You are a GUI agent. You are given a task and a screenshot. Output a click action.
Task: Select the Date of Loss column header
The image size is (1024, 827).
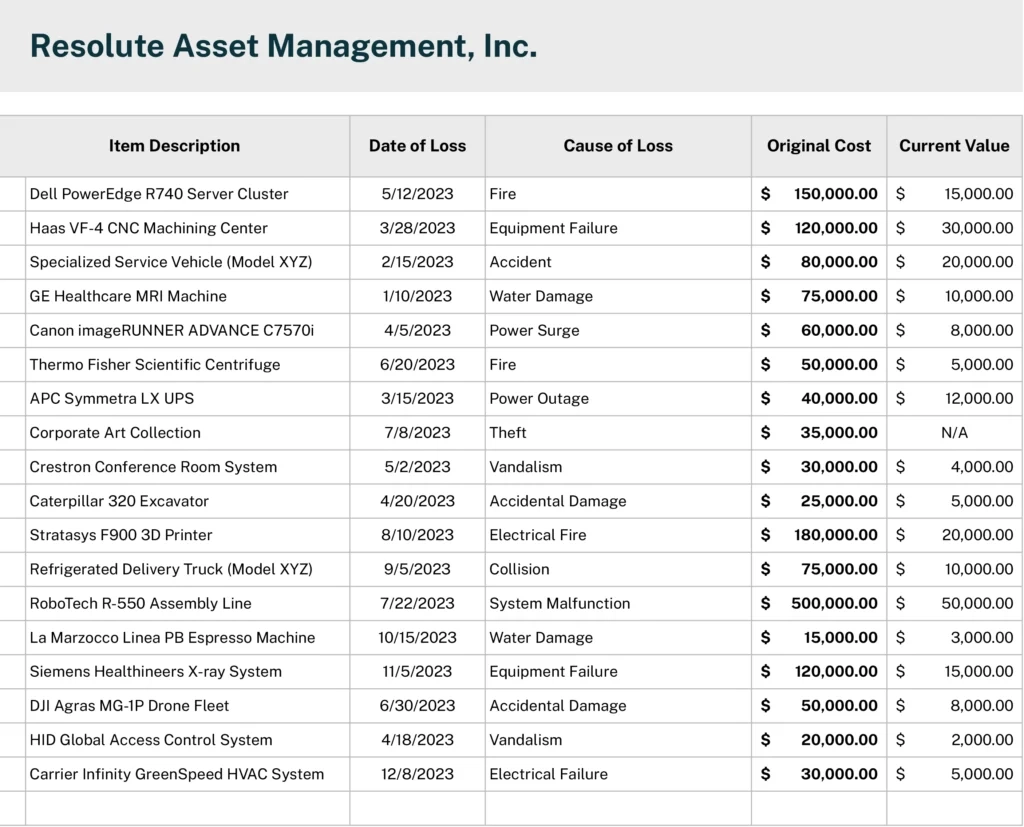pyautogui.click(x=417, y=146)
